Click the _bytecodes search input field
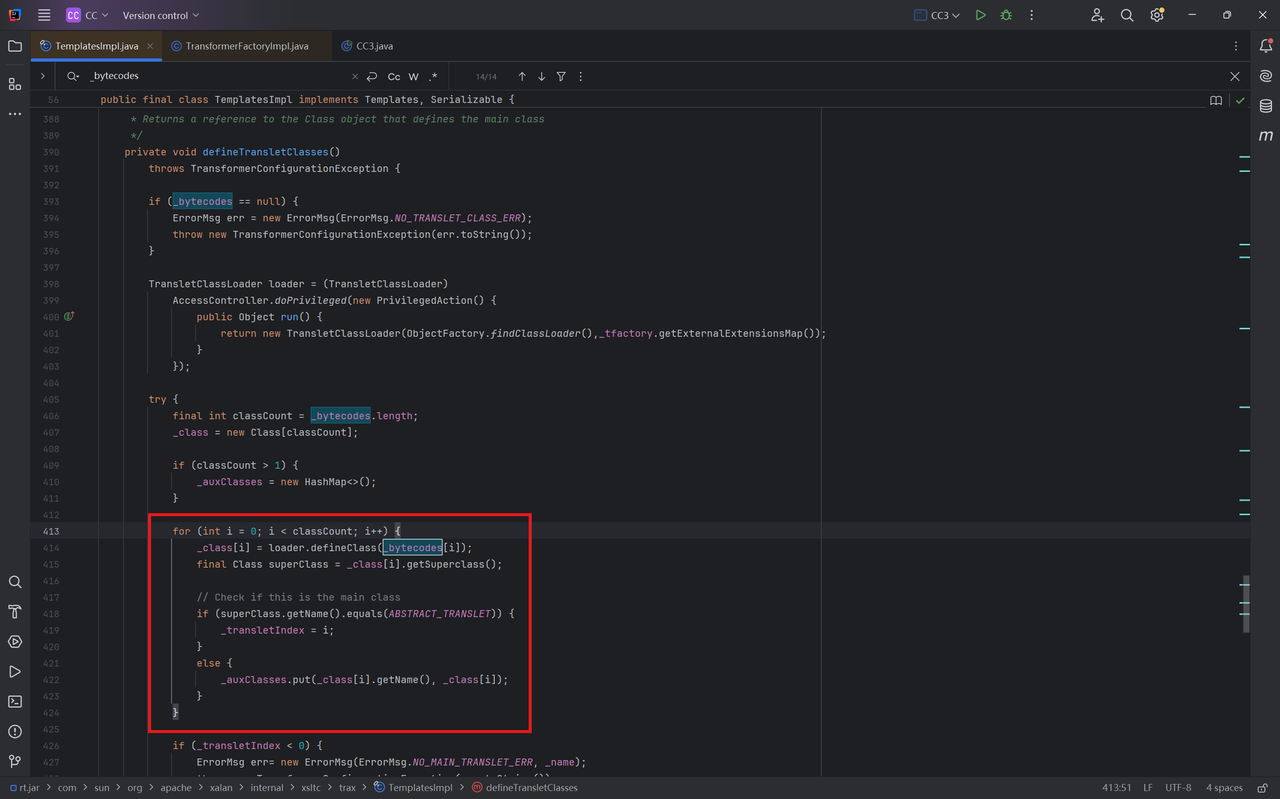This screenshot has width=1280, height=799. pyautogui.click(x=215, y=76)
